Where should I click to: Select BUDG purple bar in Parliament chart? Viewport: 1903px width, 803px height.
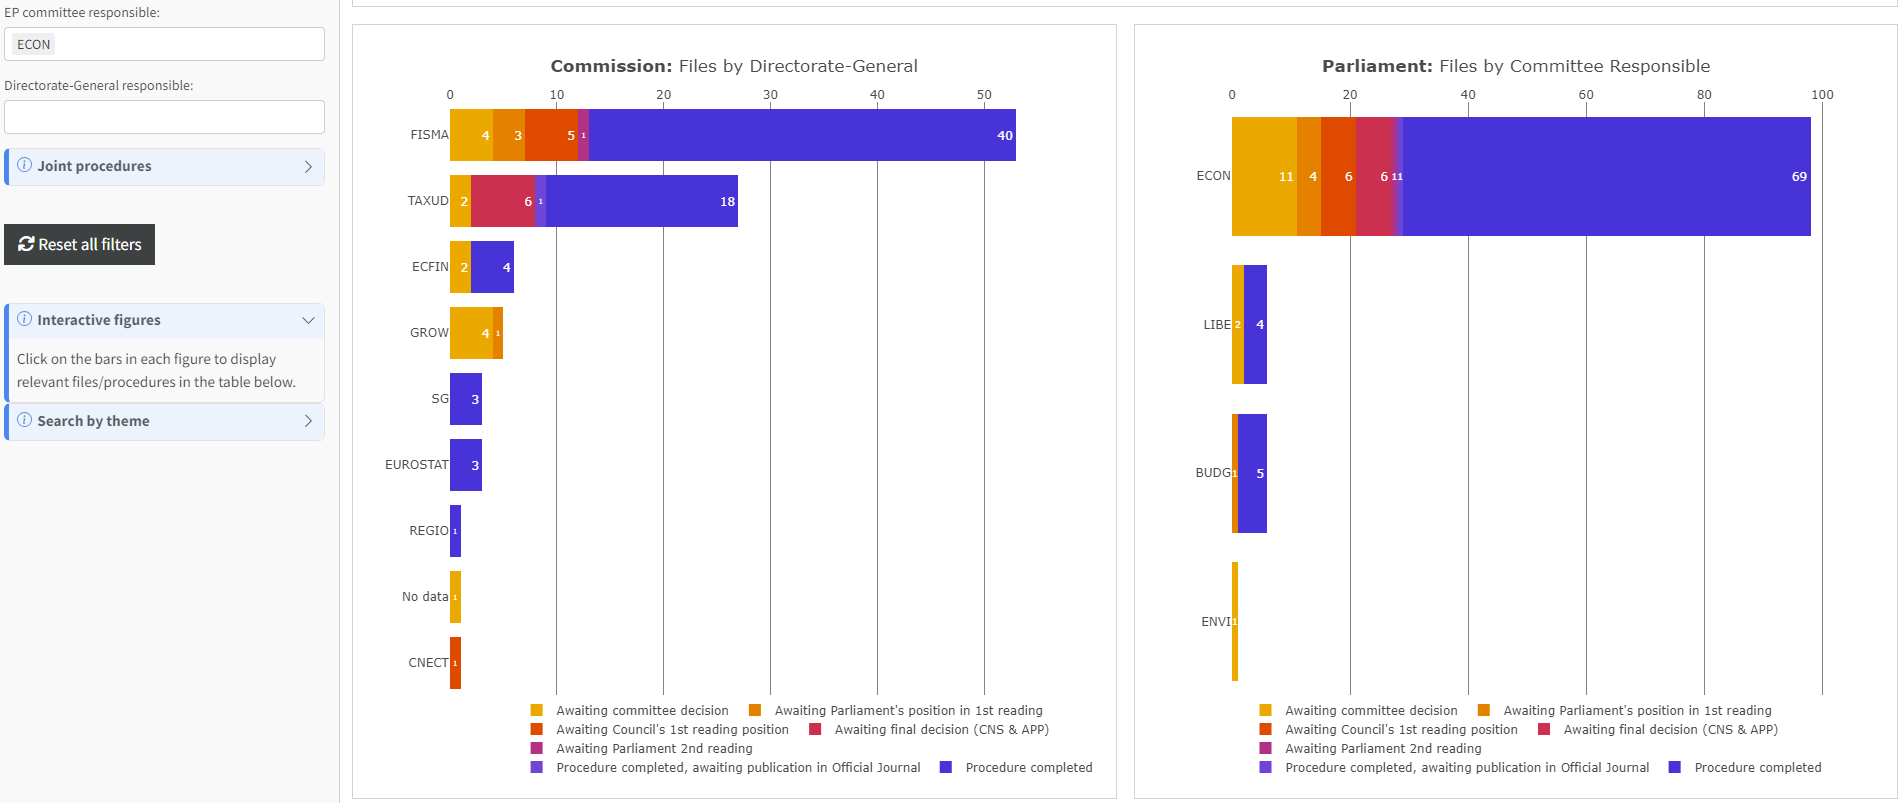tap(1252, 473)
